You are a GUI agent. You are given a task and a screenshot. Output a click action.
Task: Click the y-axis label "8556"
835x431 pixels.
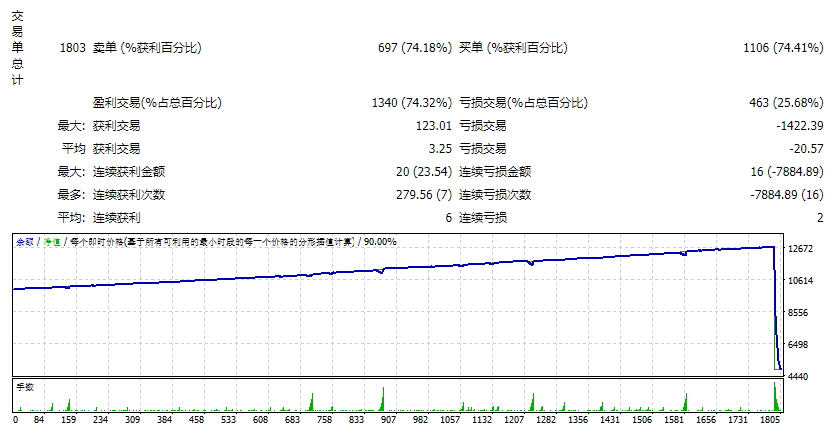click(x=798, y=313)
